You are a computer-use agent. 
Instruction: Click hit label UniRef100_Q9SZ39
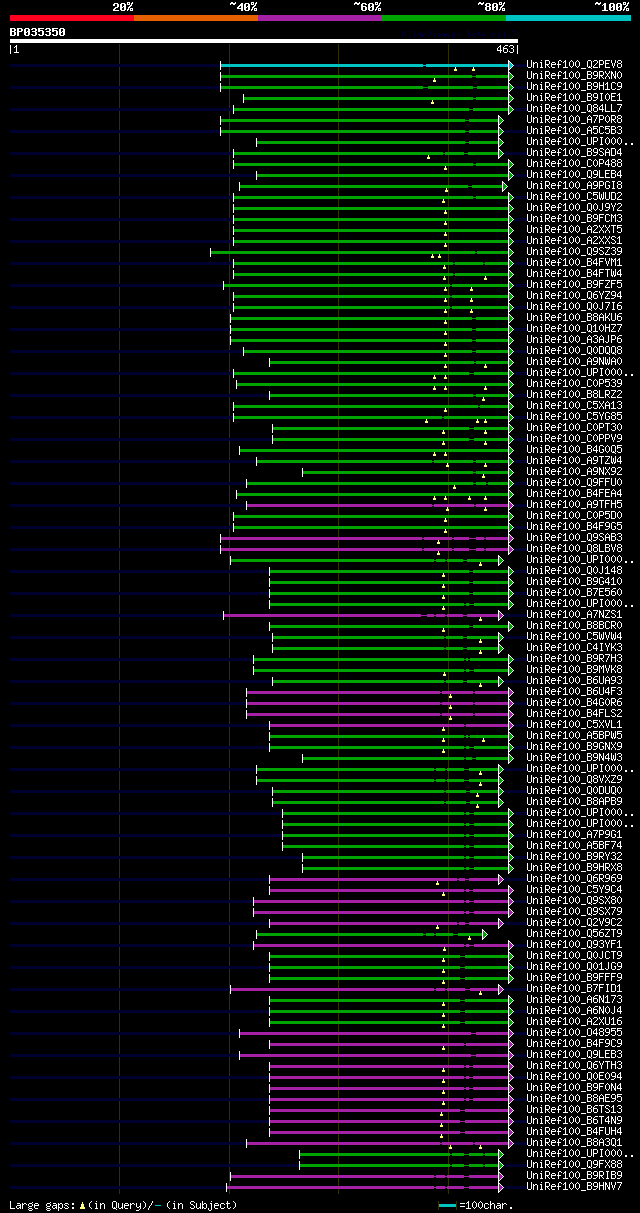(x=574, y=252)
